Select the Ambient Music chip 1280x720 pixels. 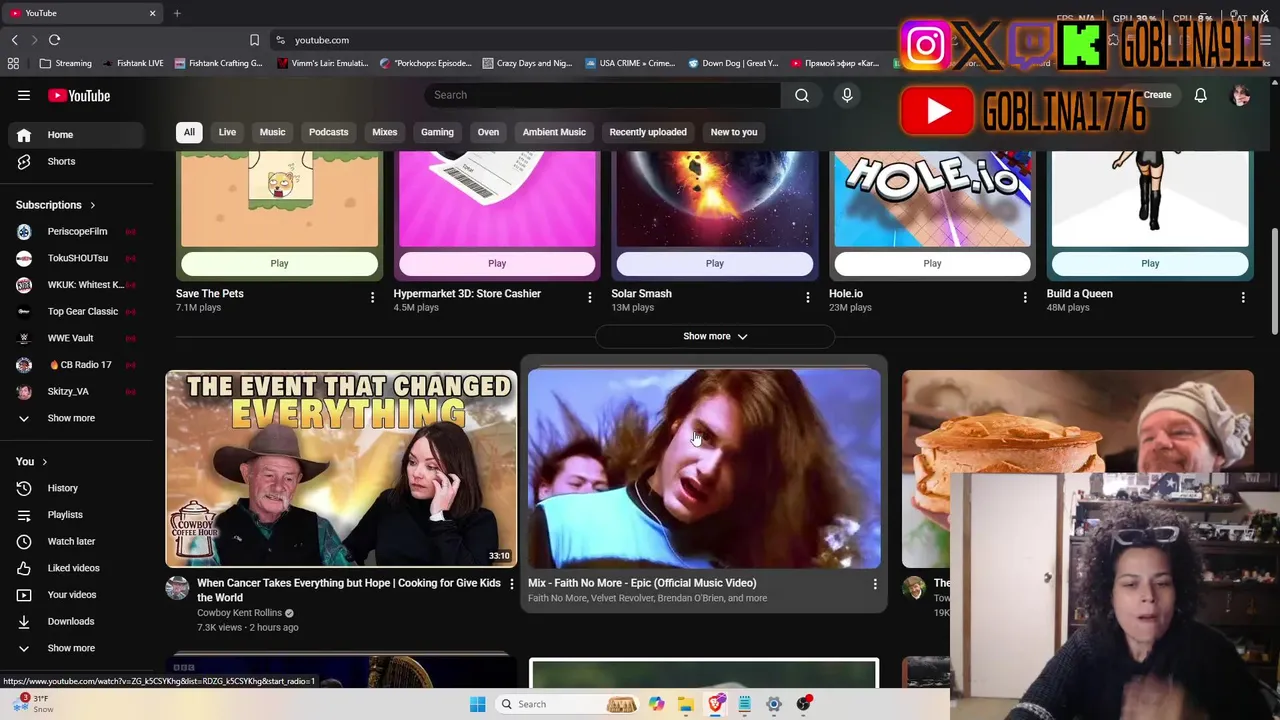554,132
